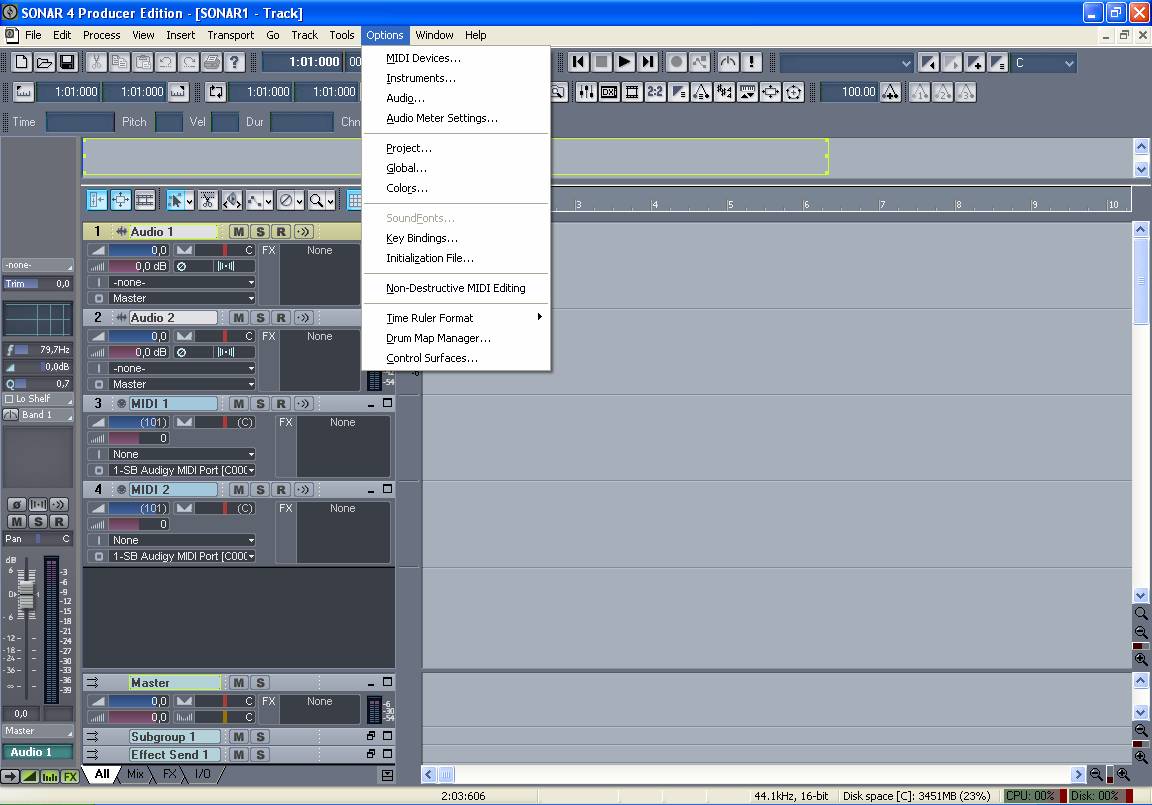Click the New file icon

(x=22, y=62)
